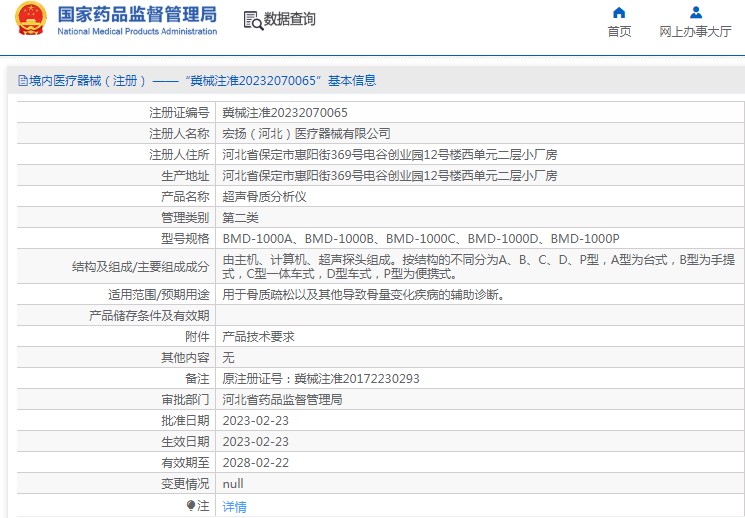Click the 批准日期 row label

point(185,421)
